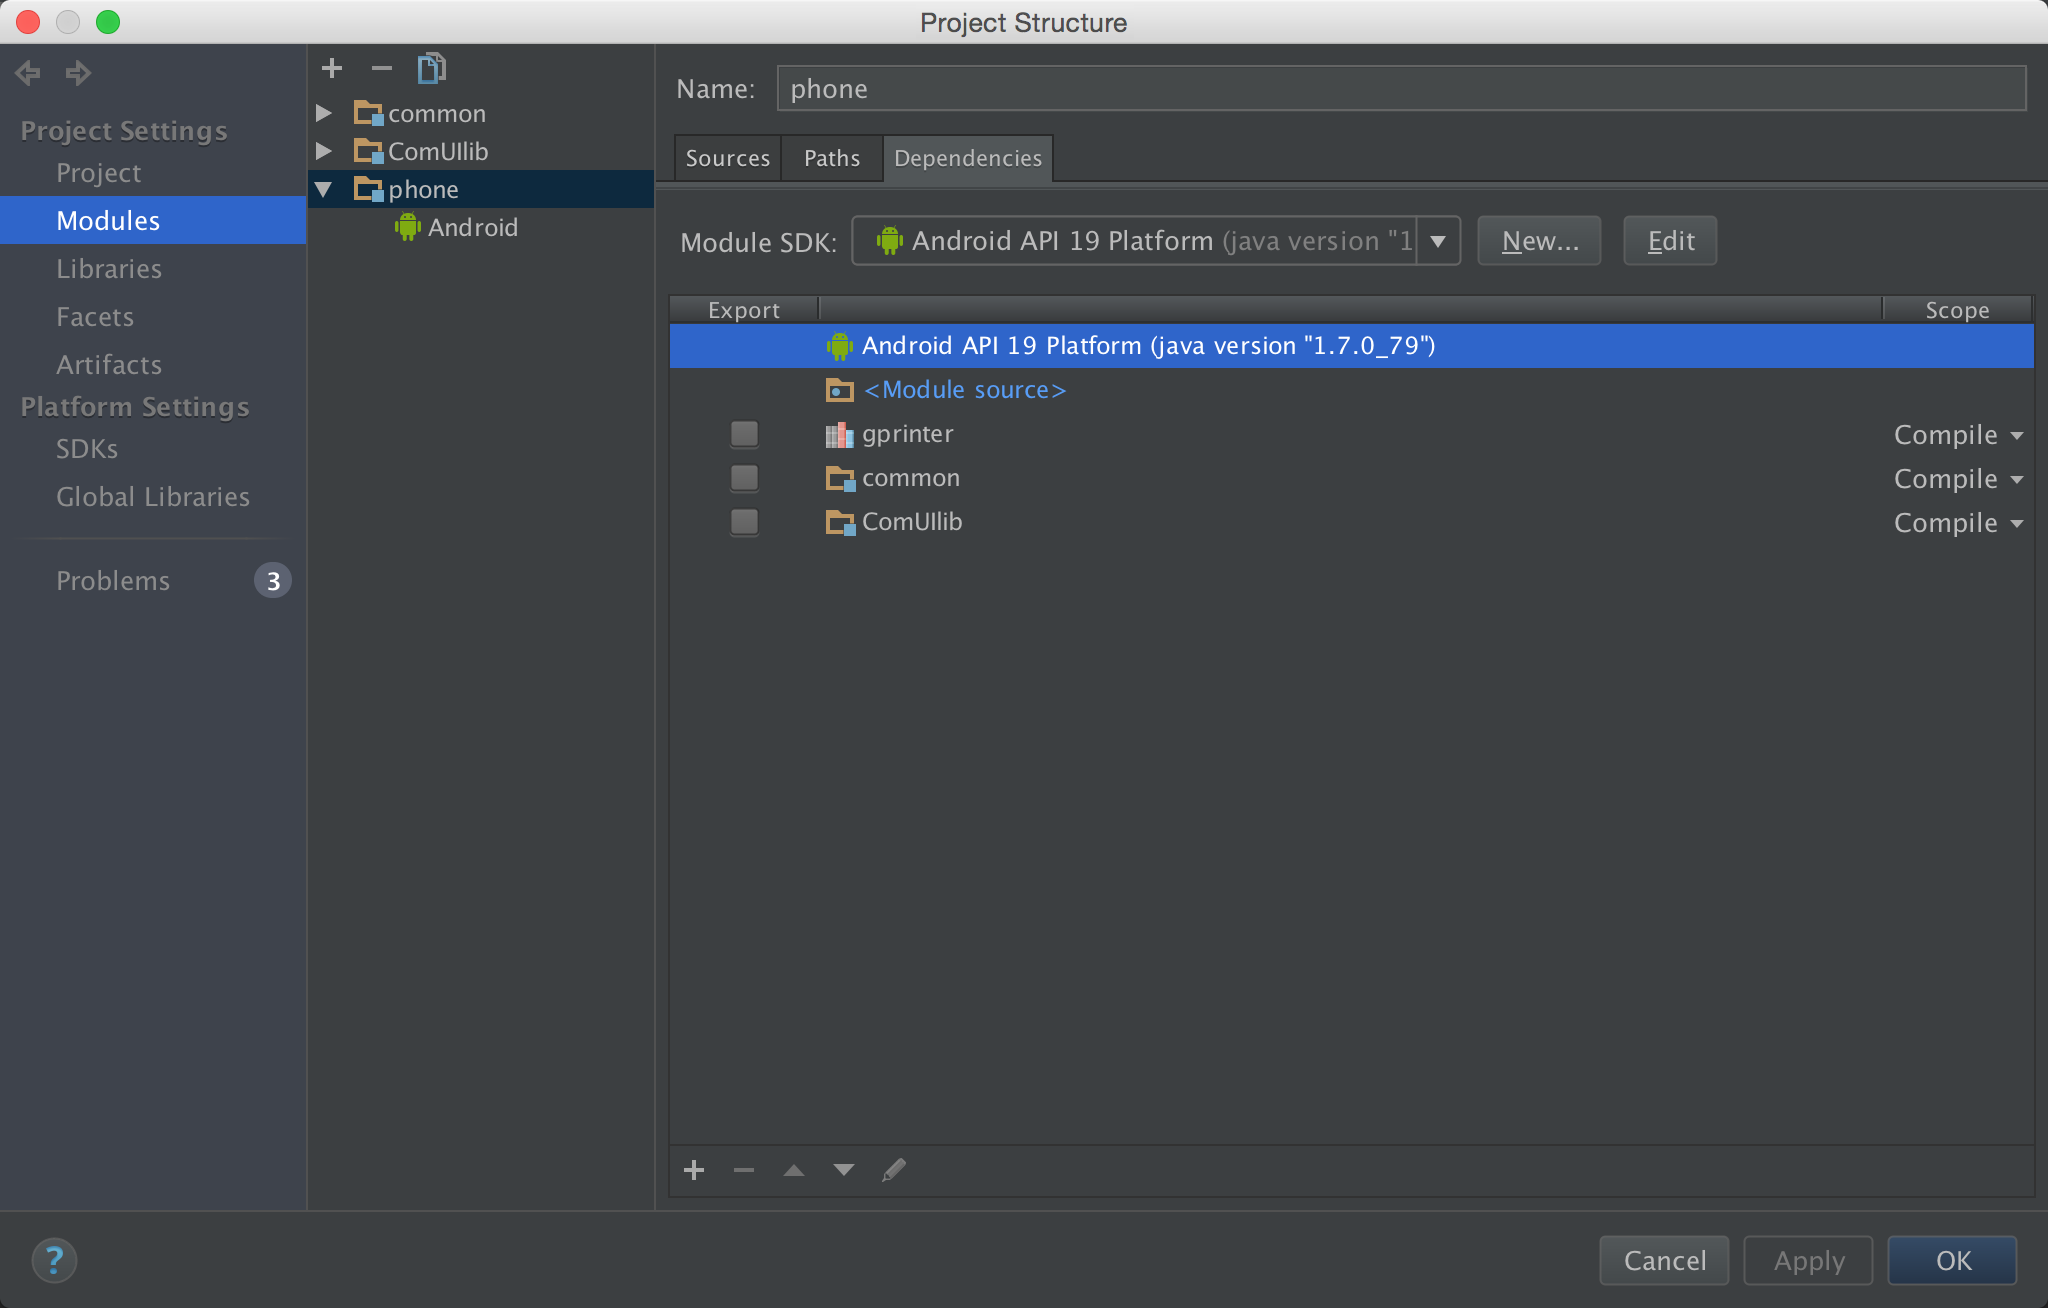Screen dimensions: 2048x1308
Task: Open Module SDK Android API 19 dropdown
Action: coord(1437,240)
